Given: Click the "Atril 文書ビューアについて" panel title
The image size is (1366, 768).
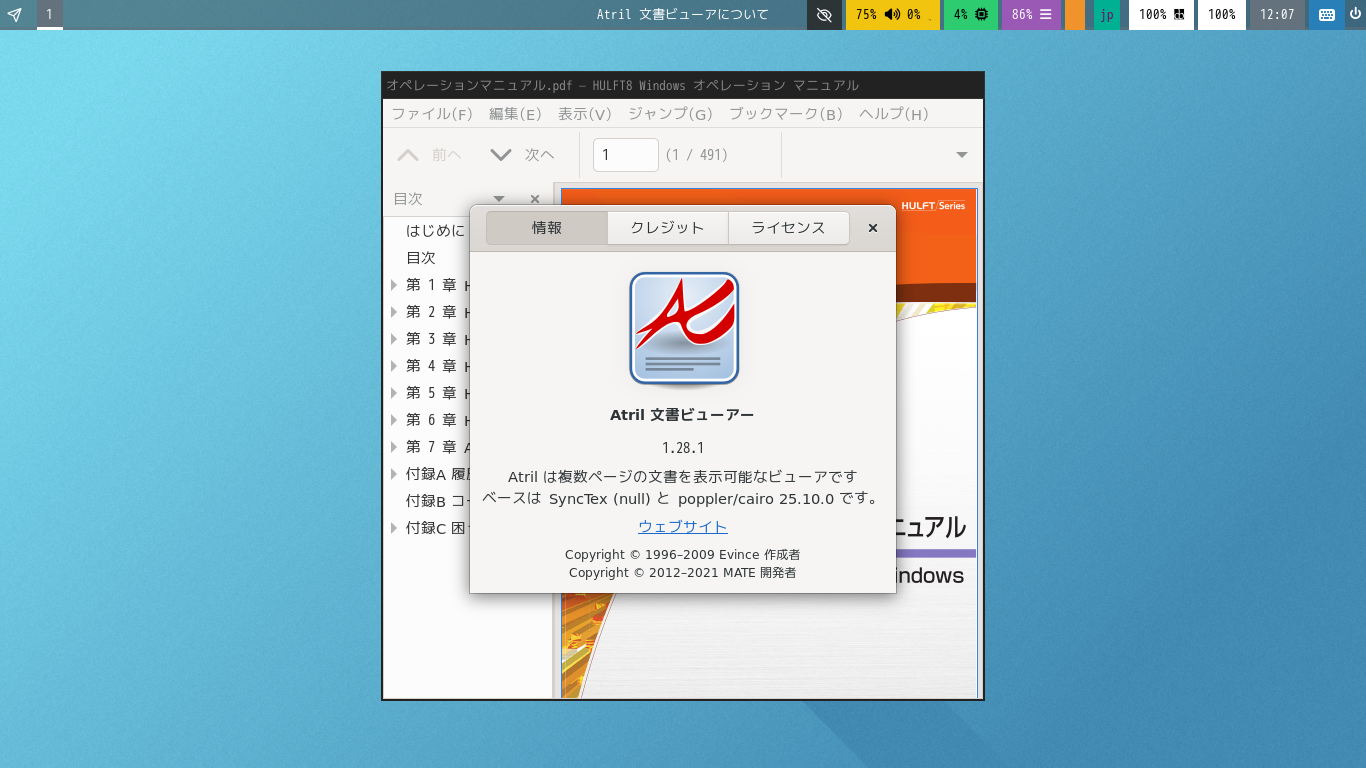Looking at the screenshot, I should pyautogui.click(x=683, y=15).
